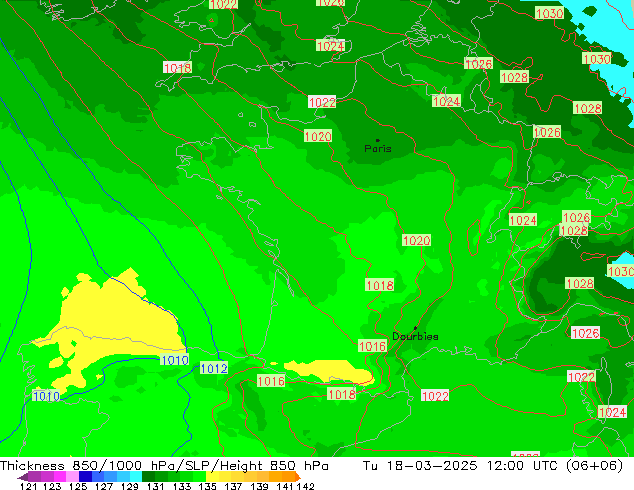Click the '(06+06)' forecast run text
The height and width of the screenshot is (490, 634).
tap(595, 466)
